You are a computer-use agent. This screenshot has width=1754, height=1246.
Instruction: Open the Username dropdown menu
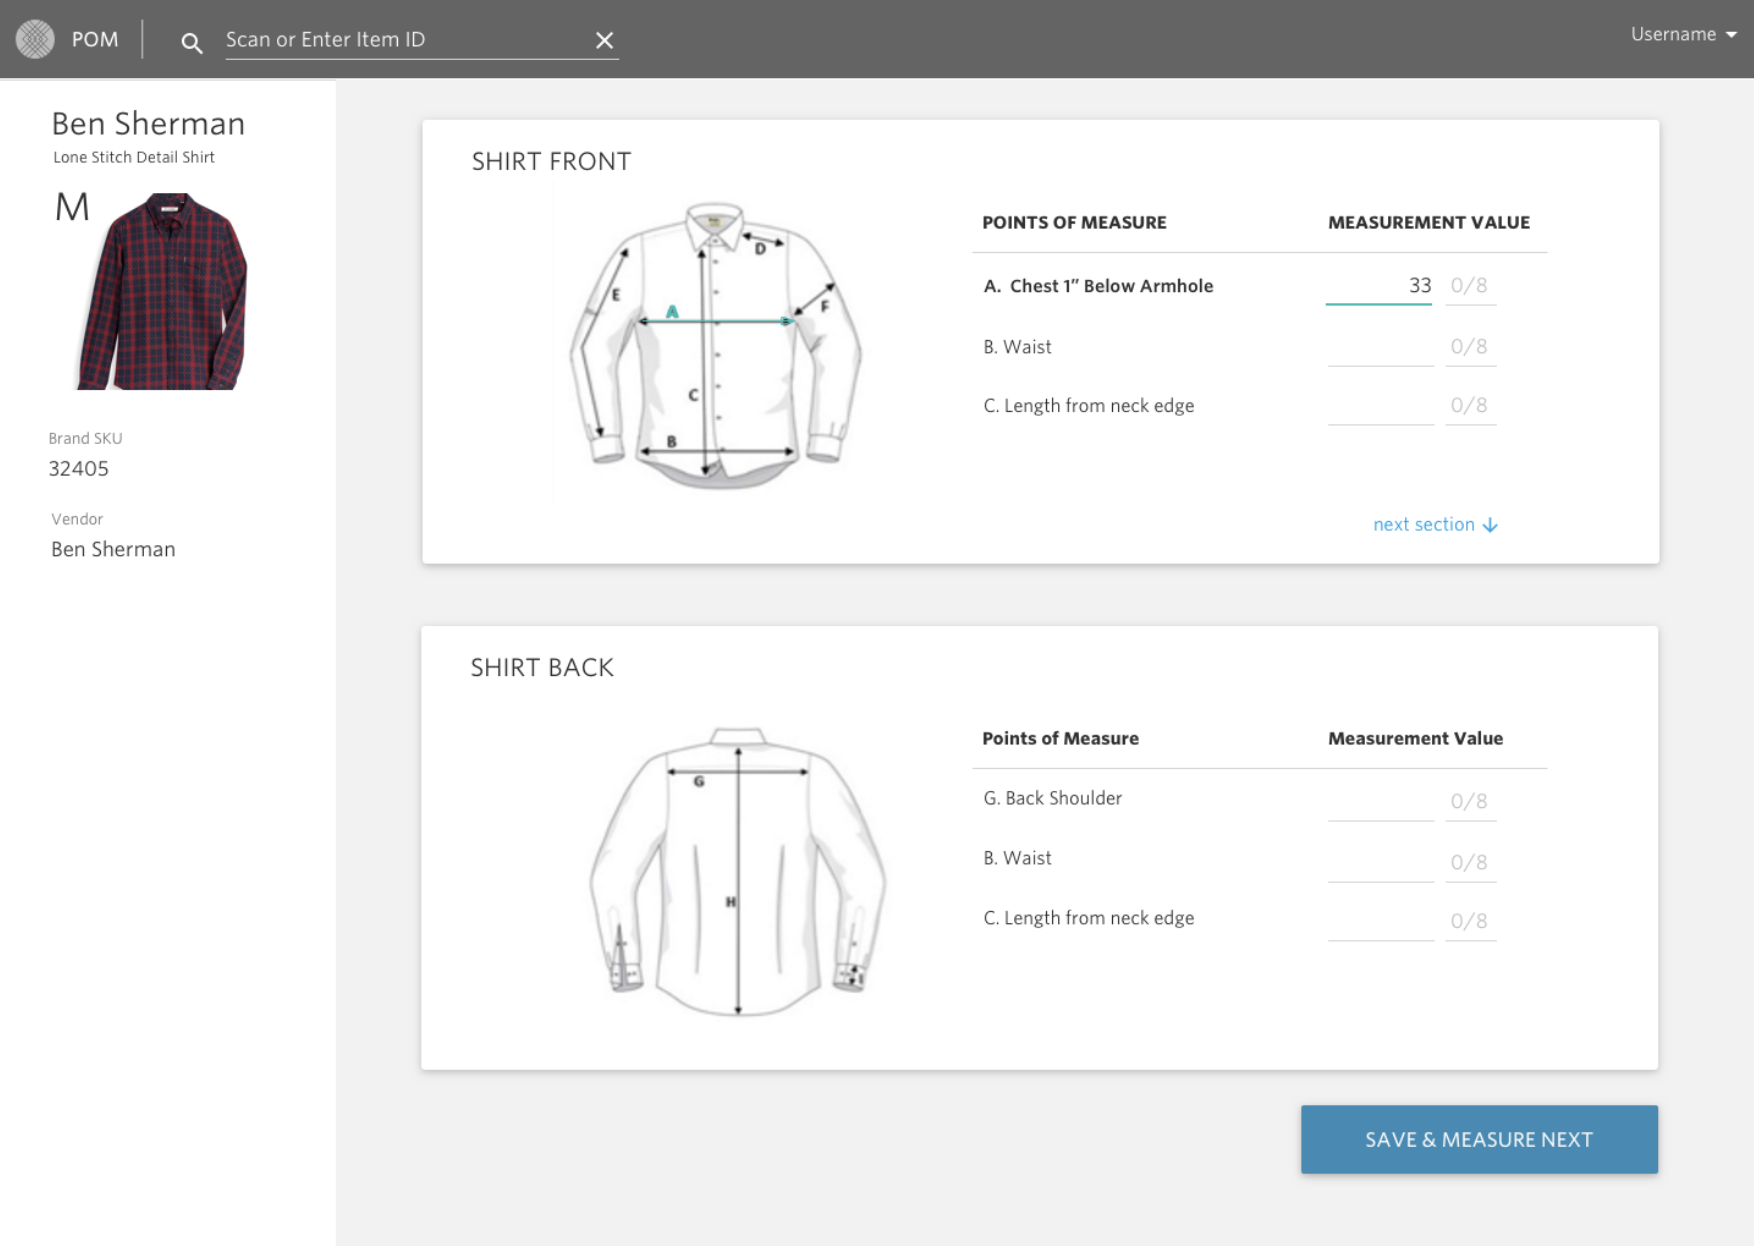(x=1683, y=34)
